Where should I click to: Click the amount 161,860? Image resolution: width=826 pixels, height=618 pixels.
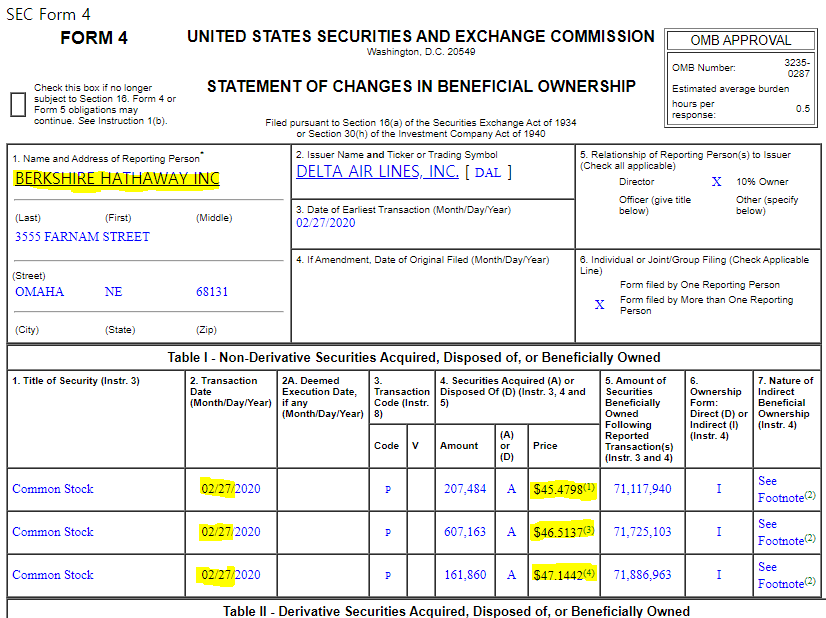click(x=465, y=575)
